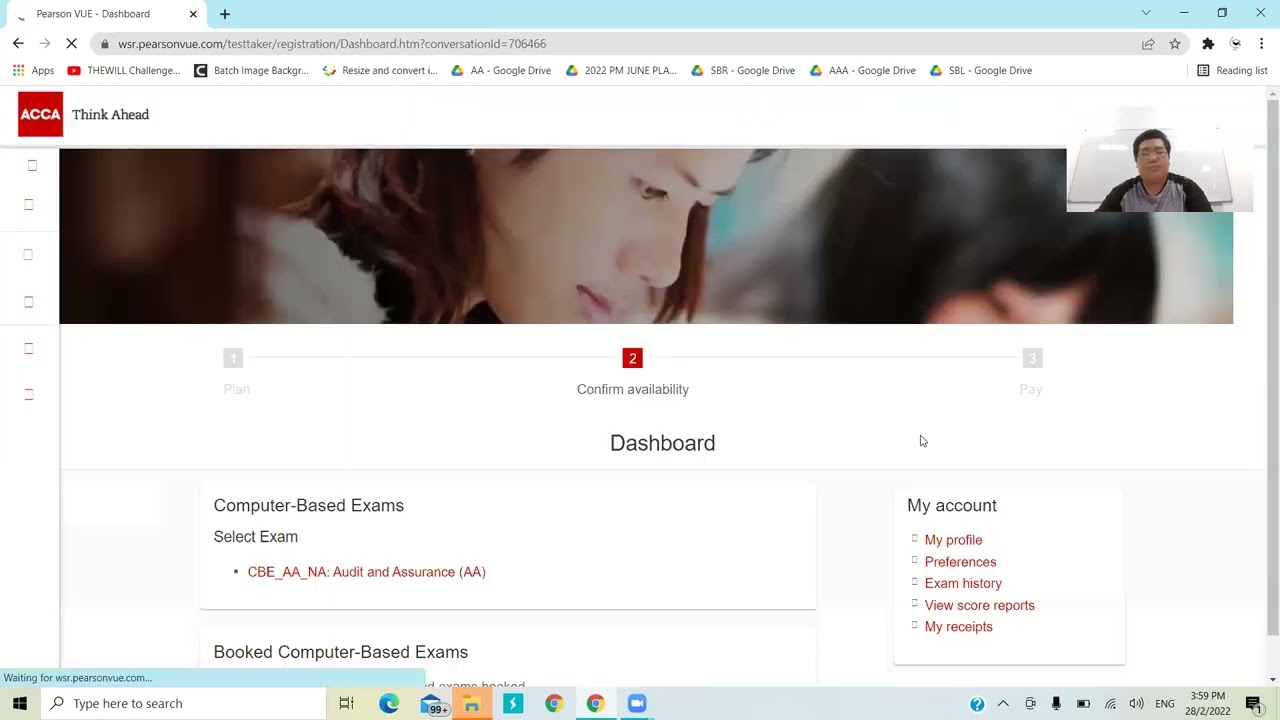Click the My account heading

point(952,506)
